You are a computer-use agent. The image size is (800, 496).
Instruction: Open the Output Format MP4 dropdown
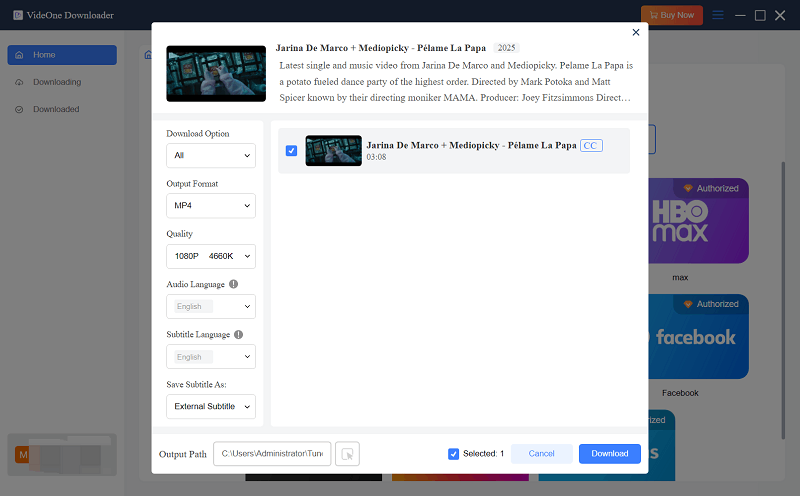tap(210, 206)
